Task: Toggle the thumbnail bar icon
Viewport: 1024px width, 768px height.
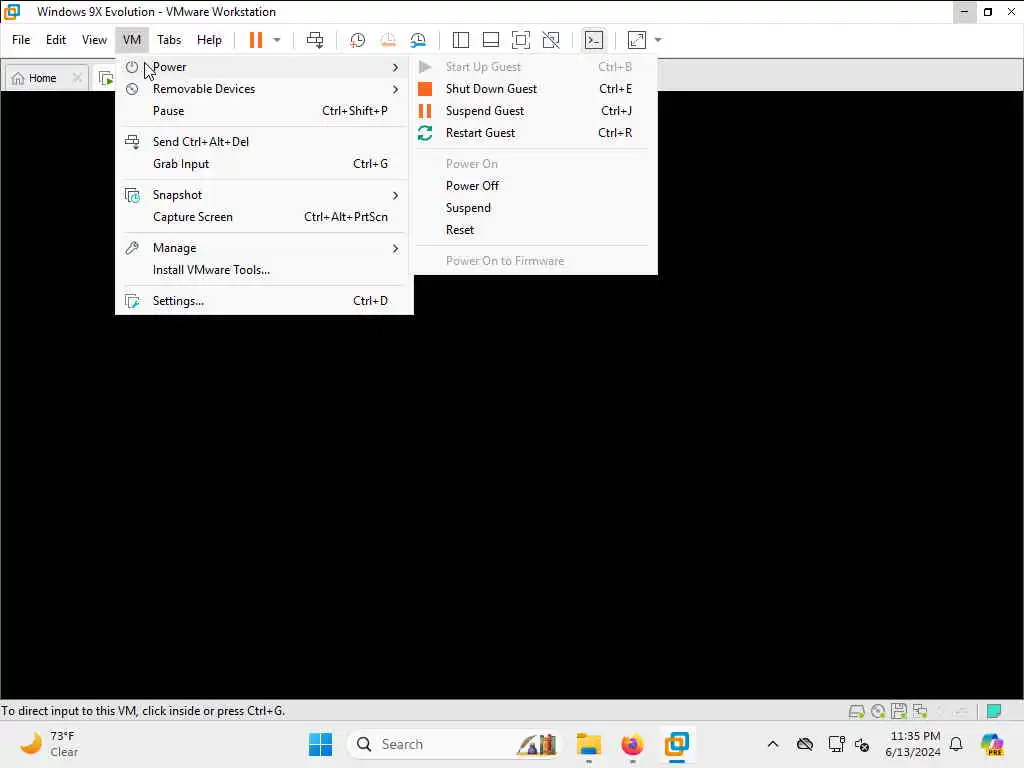Action: 490,40
